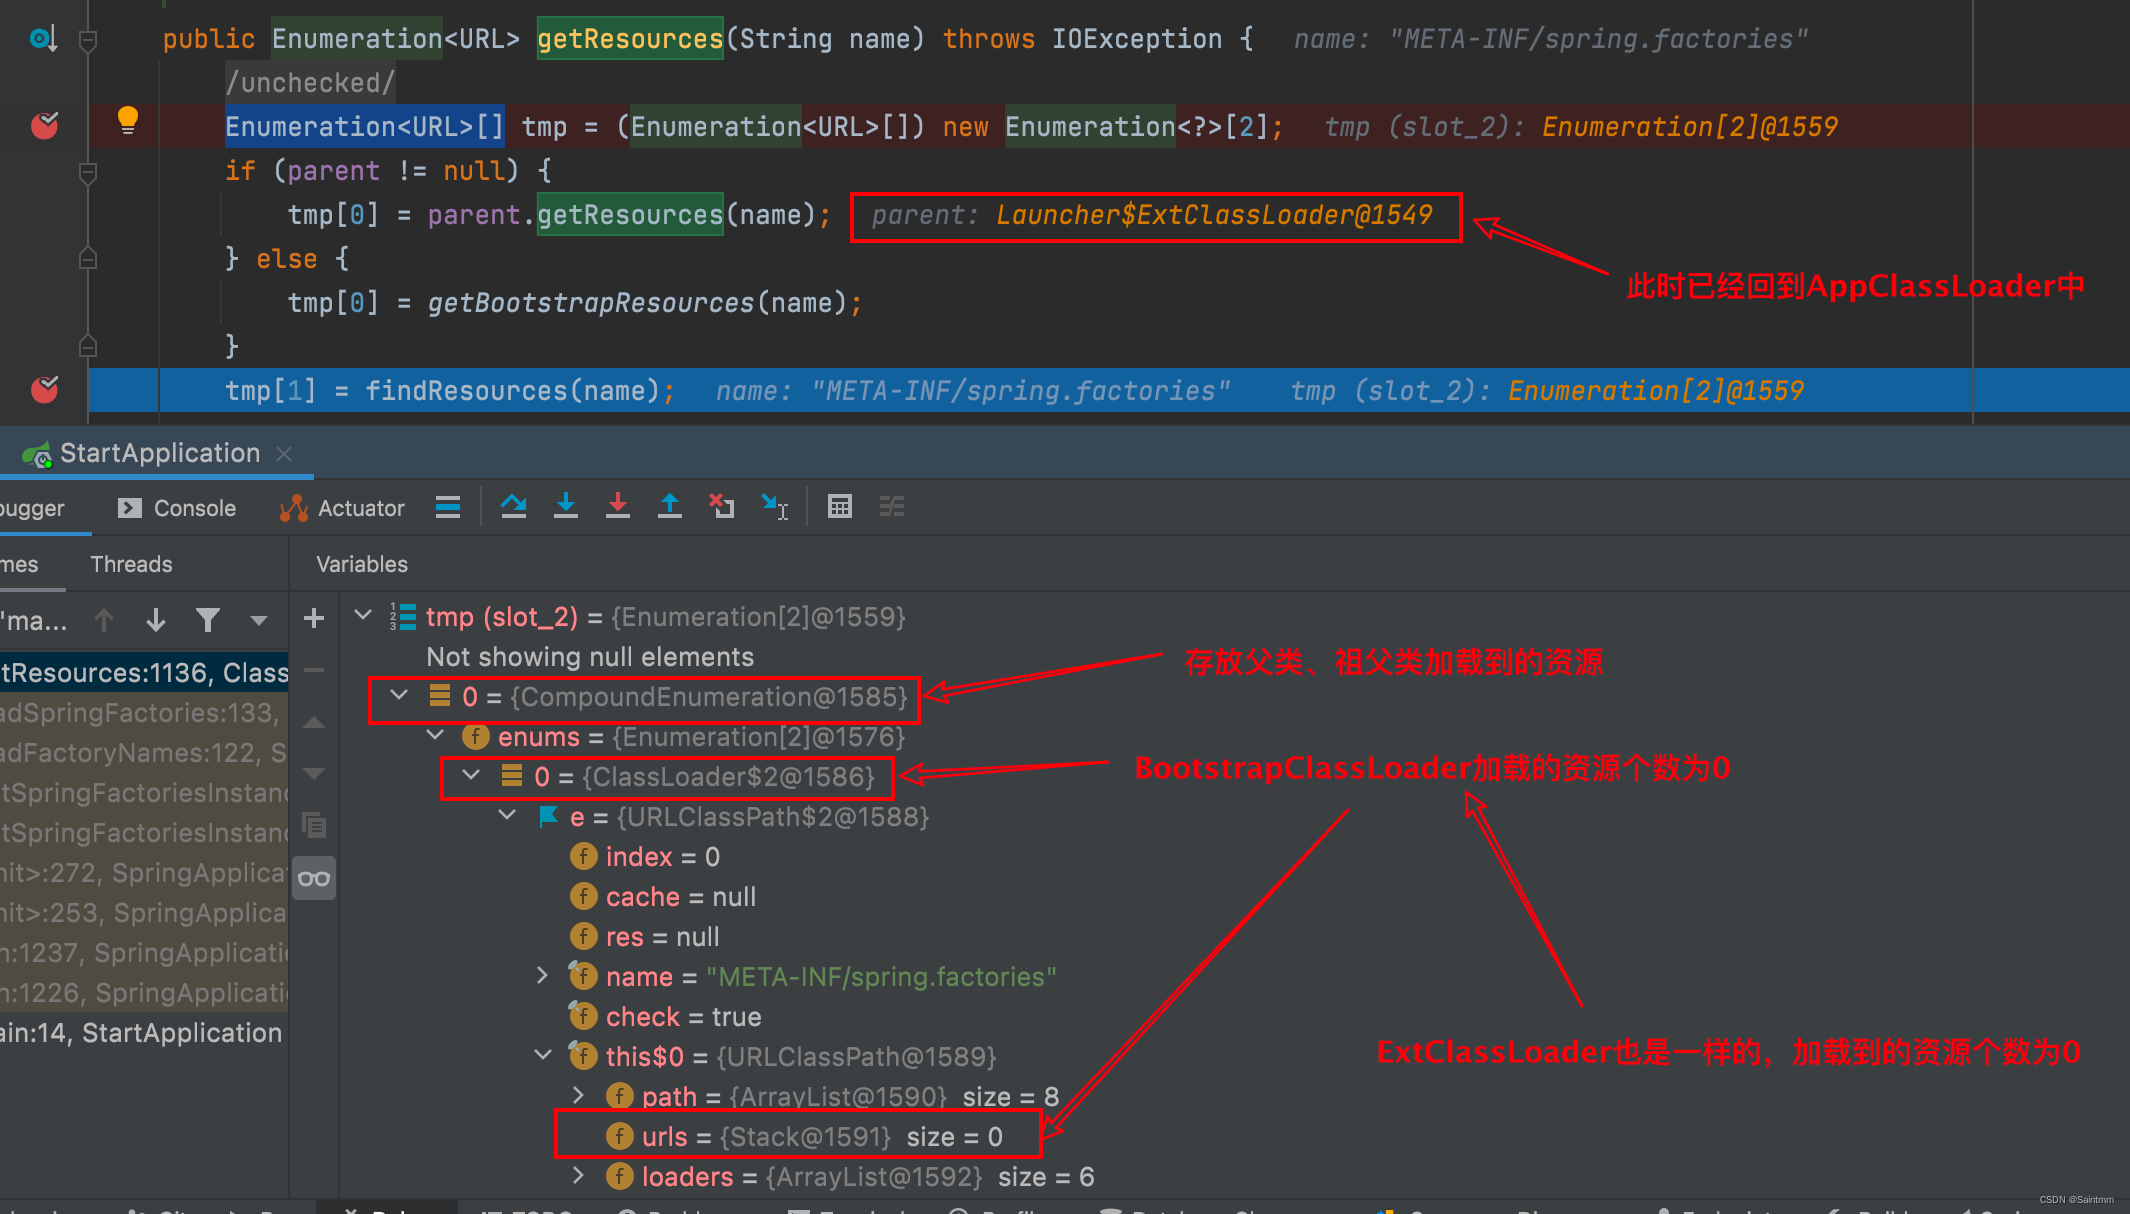The height and width of the screenshot is (1214, 2130).
Task: Open the thread selector dropdown arrow
Action: [259, 621]
